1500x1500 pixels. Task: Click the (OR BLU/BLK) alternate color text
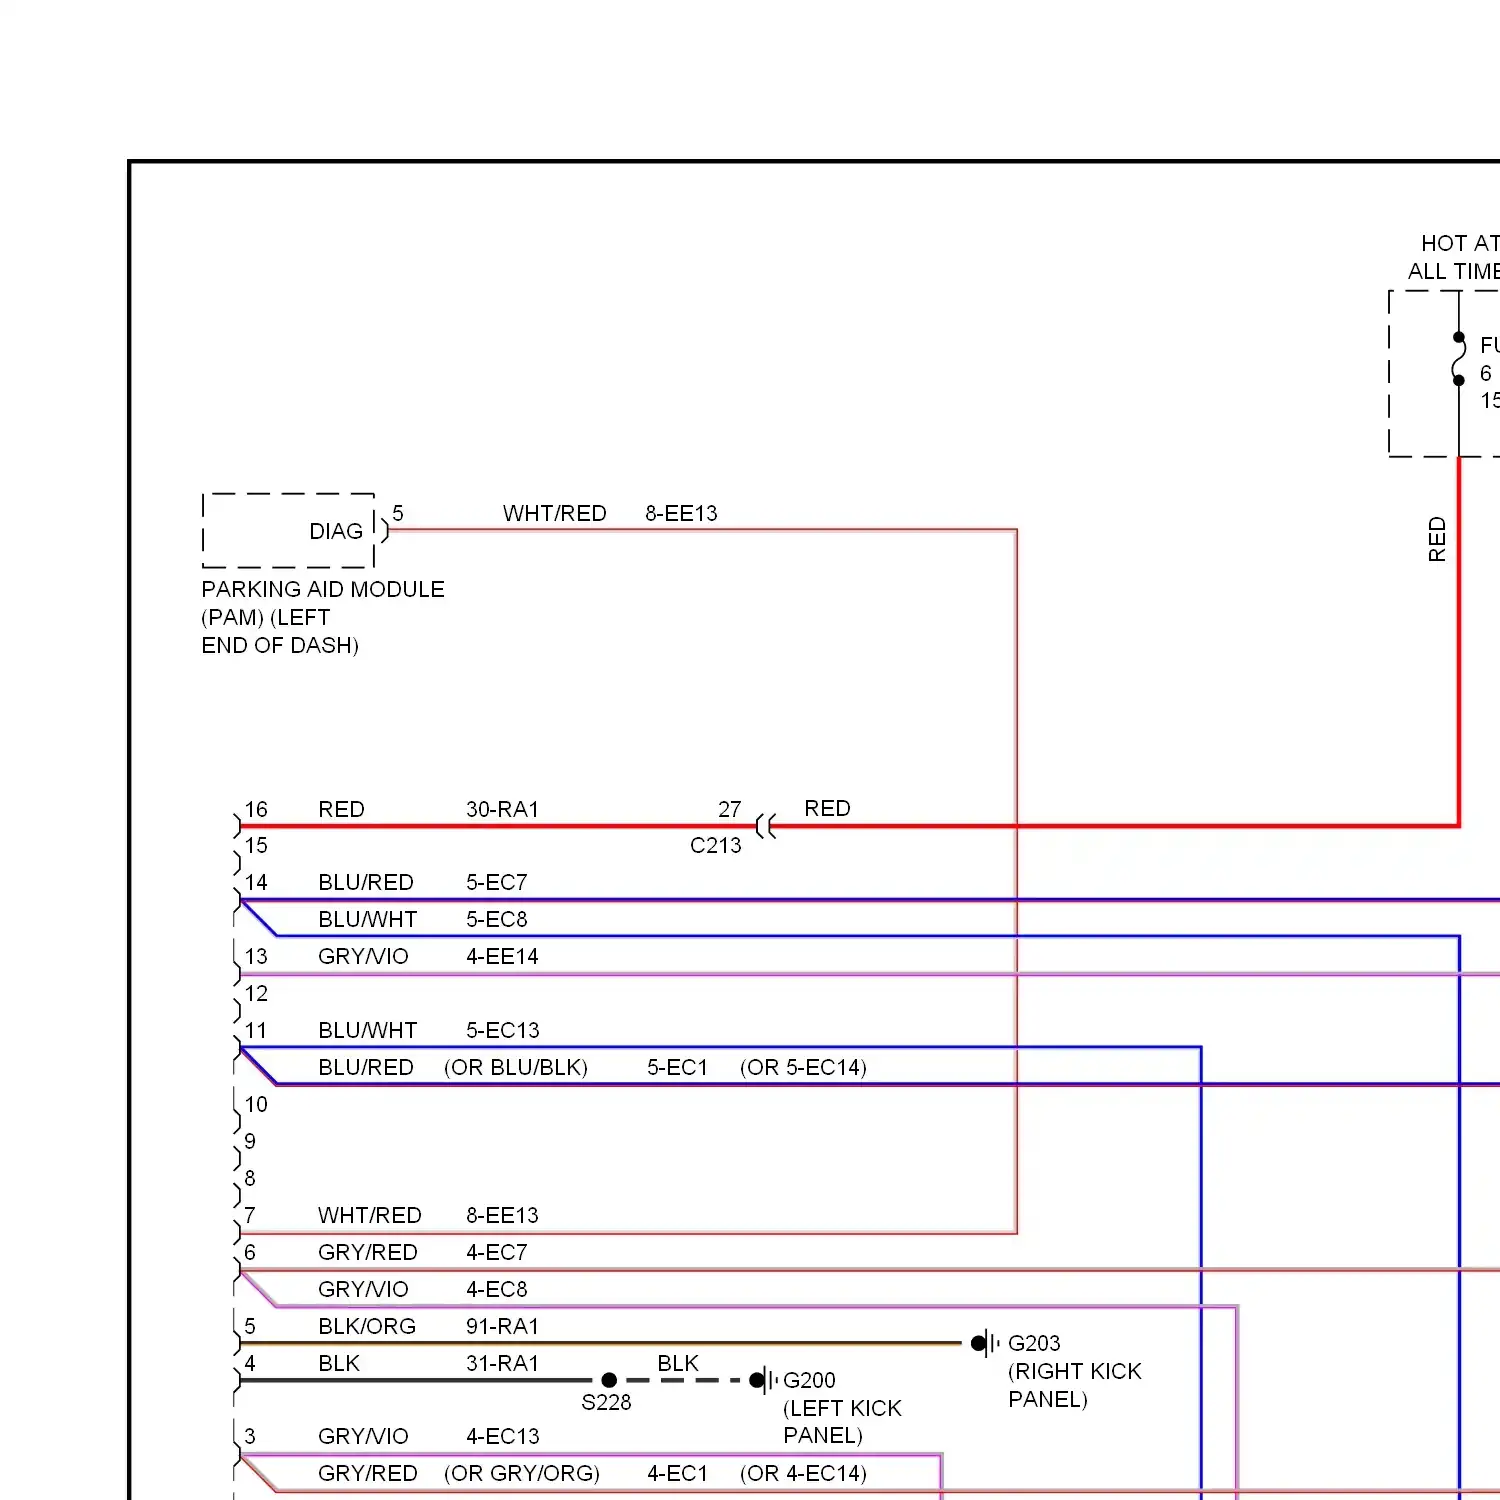click(516, 1067)
